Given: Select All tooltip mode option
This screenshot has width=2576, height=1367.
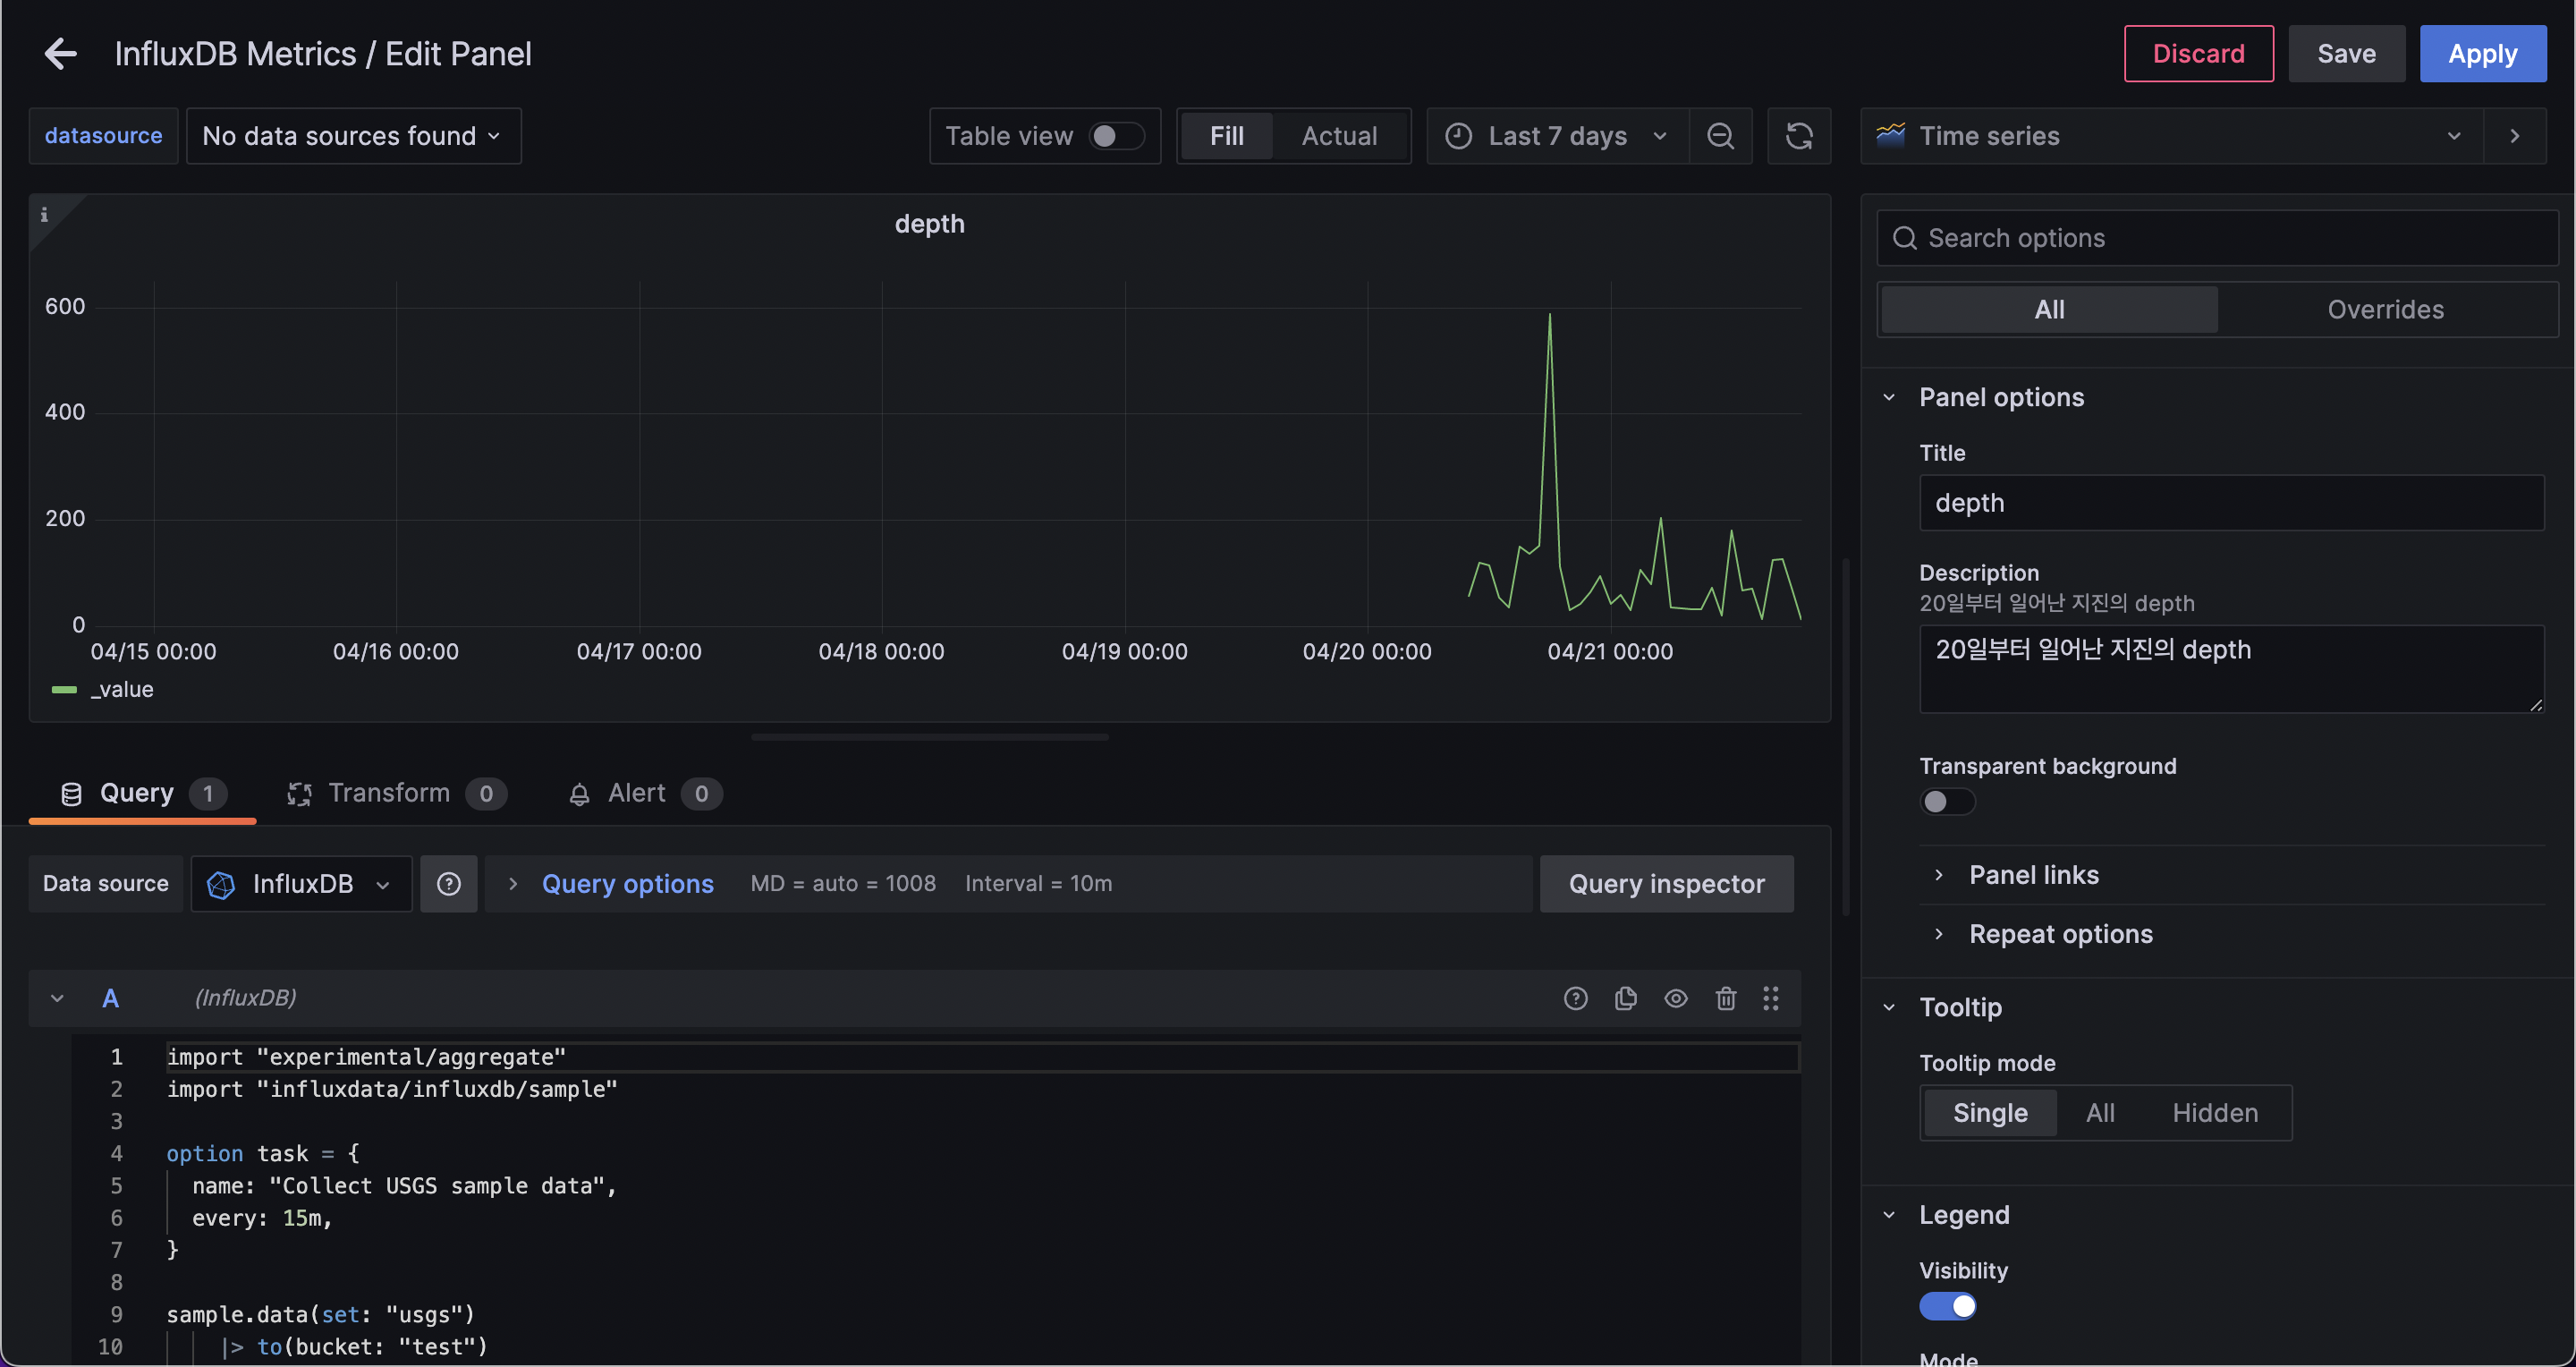Looking at the screenshot, I should tap(2099, 1111).
